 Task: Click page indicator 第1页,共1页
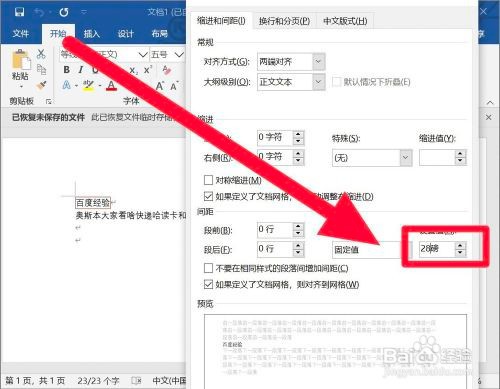(35, 380)
